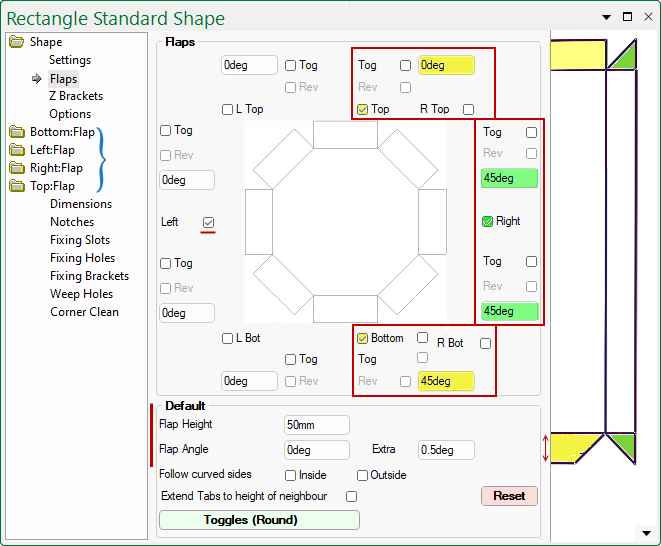
Task: Edit the Extra 0.5deg field
Action: pyautogui.click(x=446, y=450)
